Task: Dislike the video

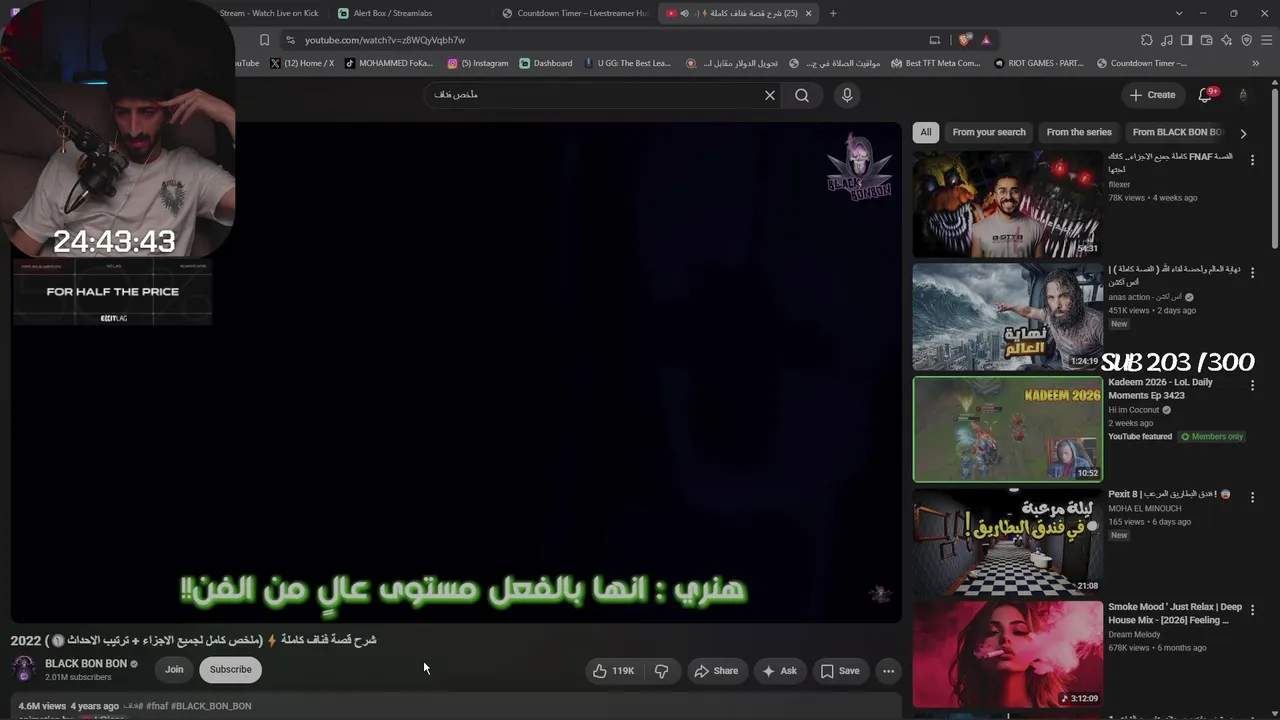Action: tap(661, 671)
